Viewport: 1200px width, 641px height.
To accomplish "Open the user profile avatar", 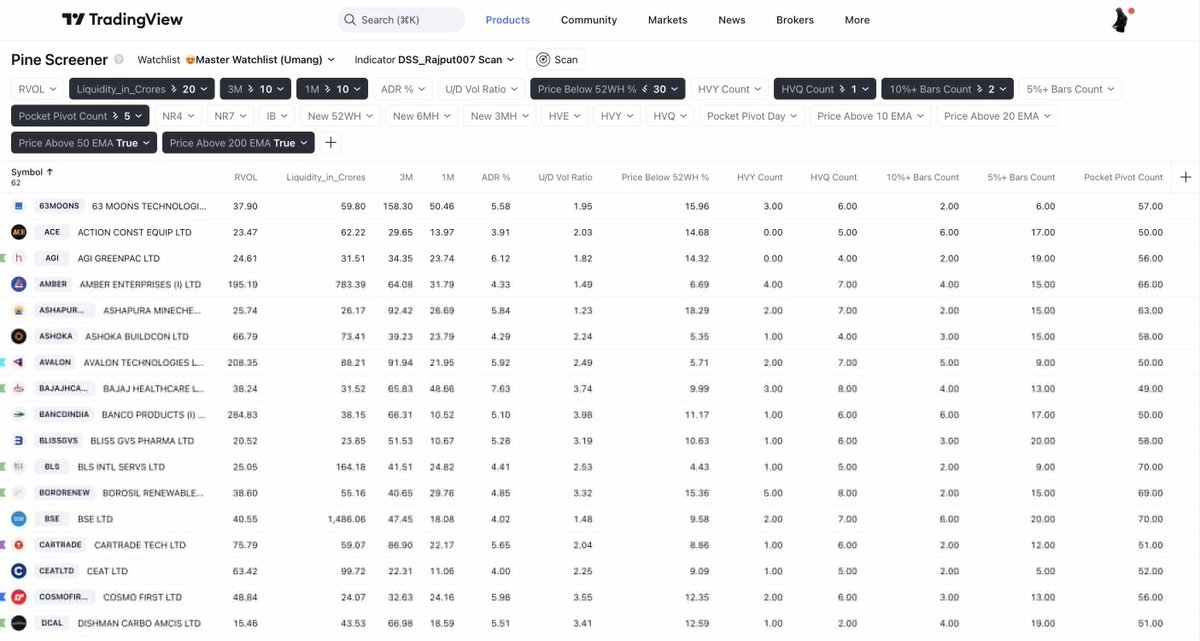I will [x=1122, y=20].
